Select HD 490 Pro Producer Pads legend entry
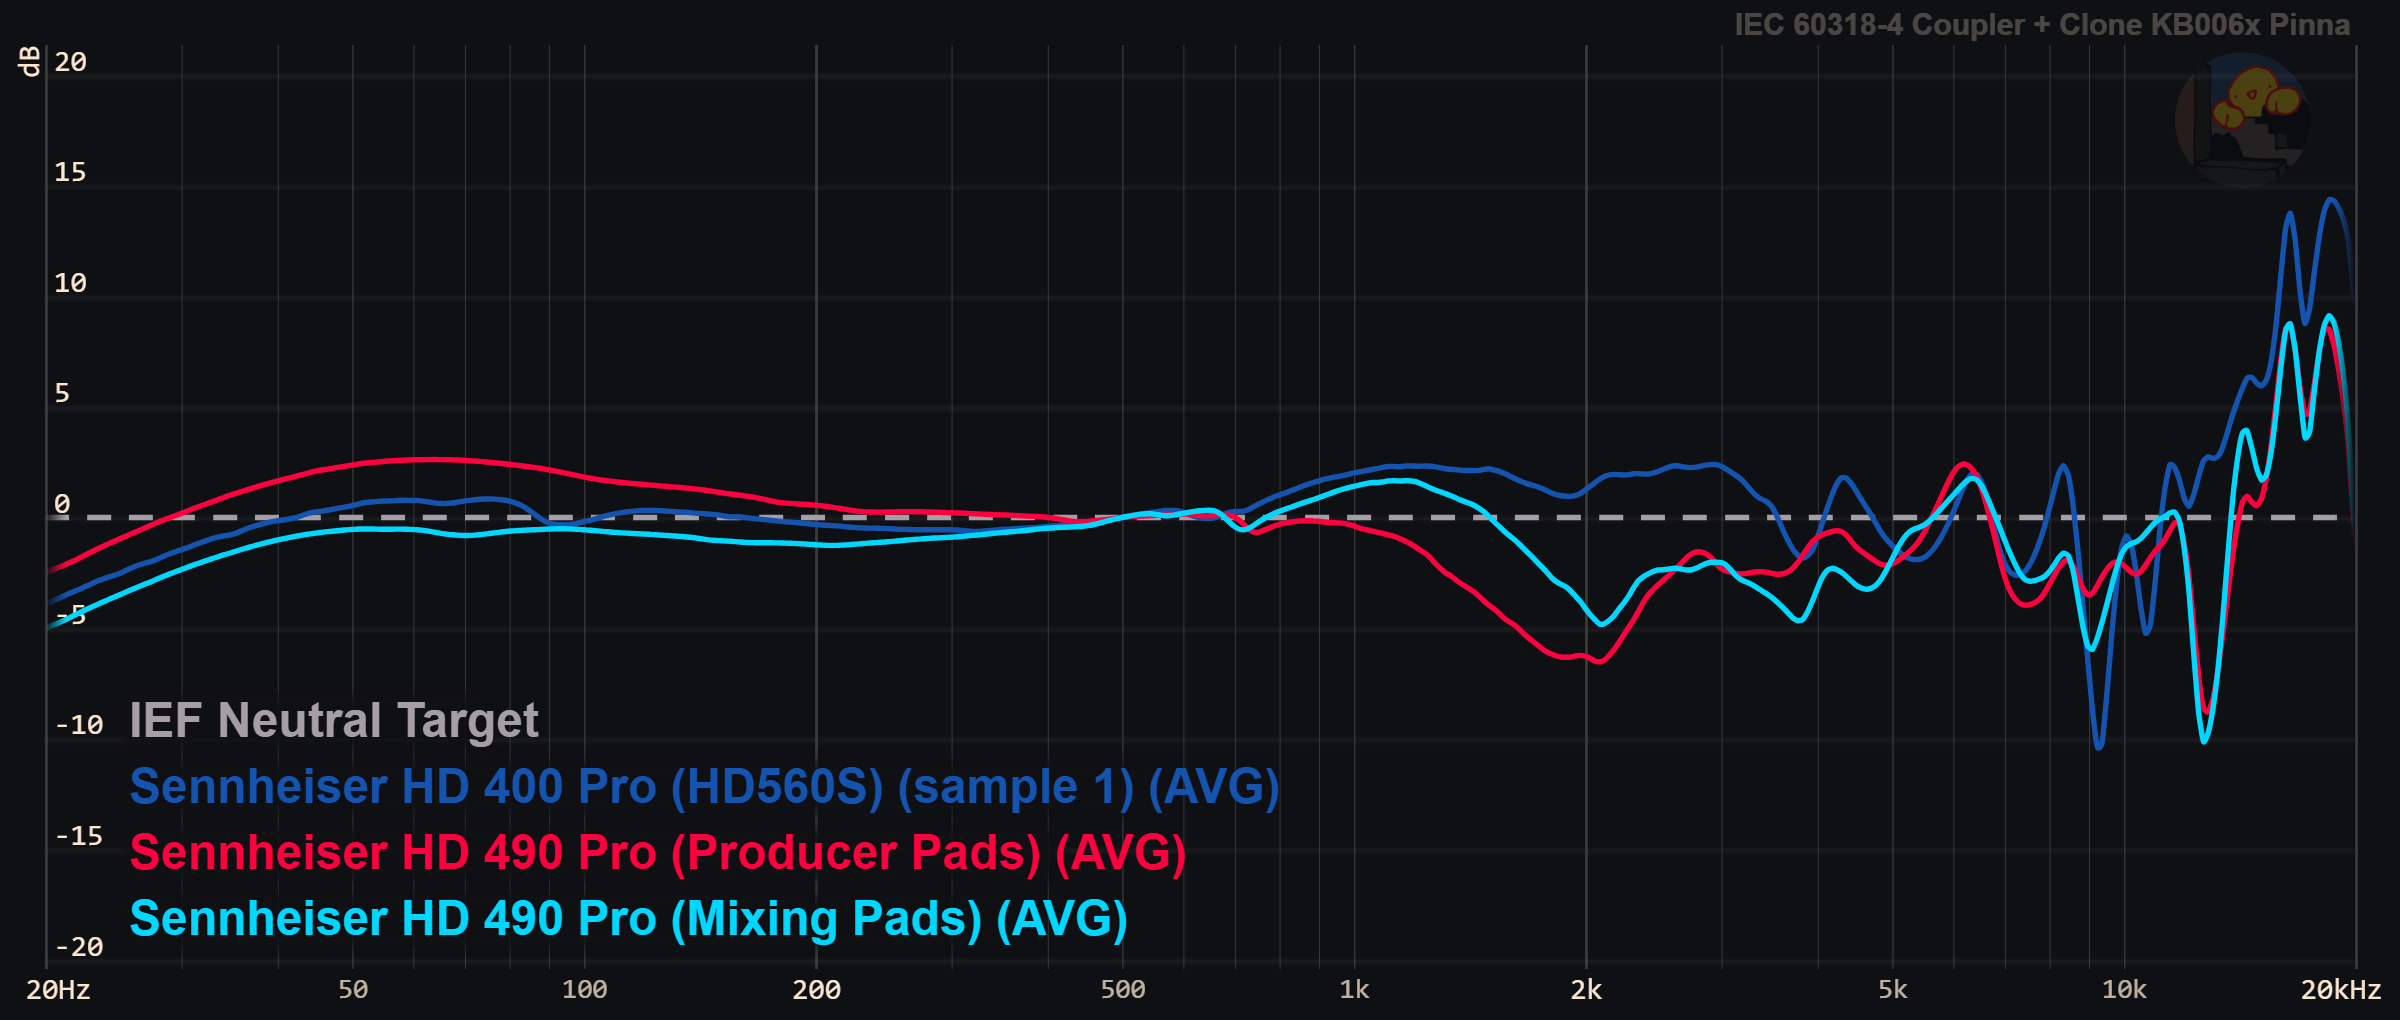This screenshot has height=1020, width=2400. coord(658,853)
